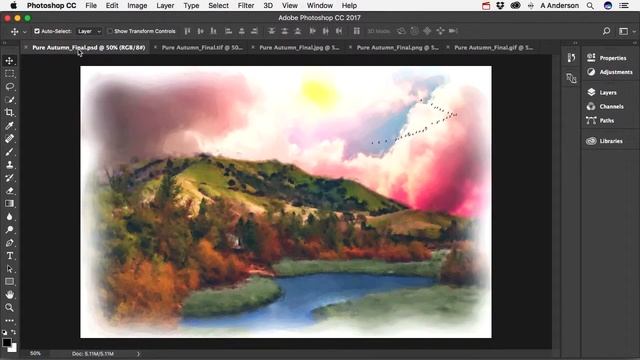Image resolution: width=640 pixels, height=360 pixels.
Task: Click the 50% zoom level field
Action: tap(36, 353)
